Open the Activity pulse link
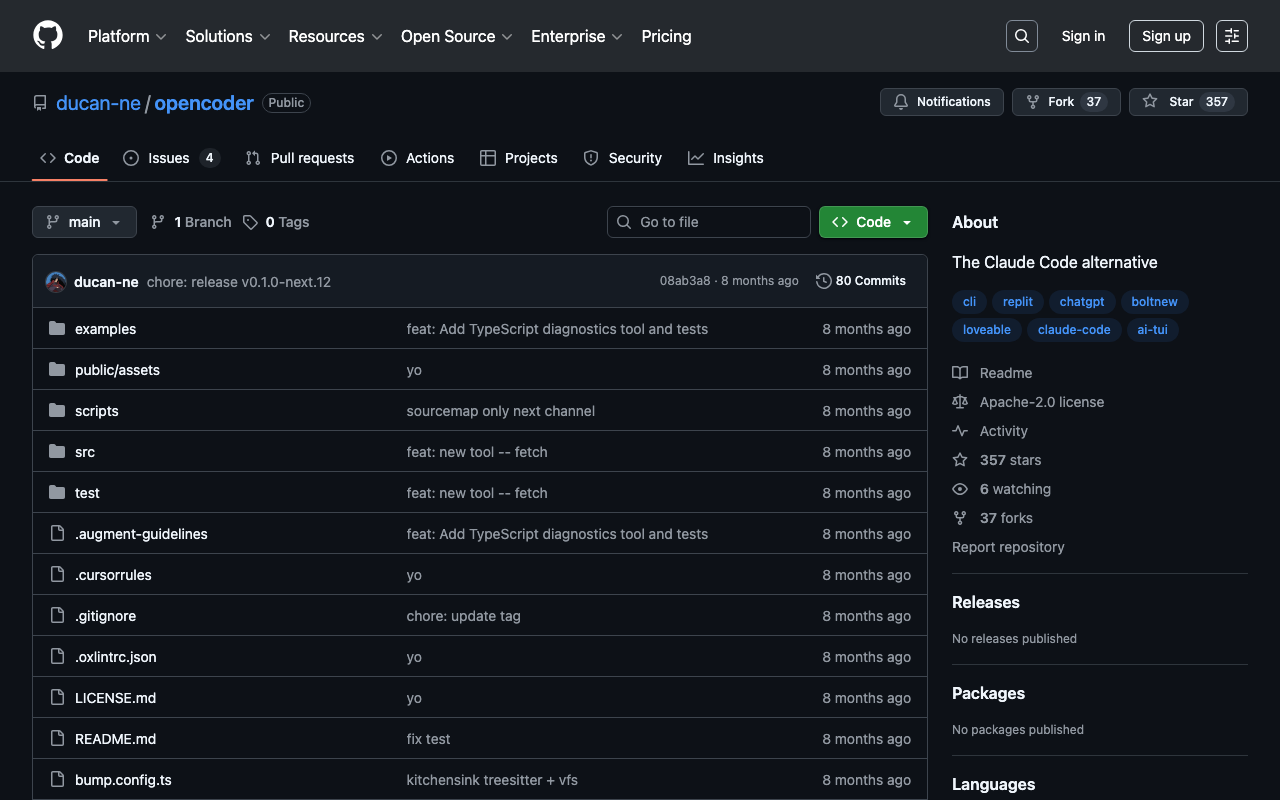 (x=1003, y=431)
